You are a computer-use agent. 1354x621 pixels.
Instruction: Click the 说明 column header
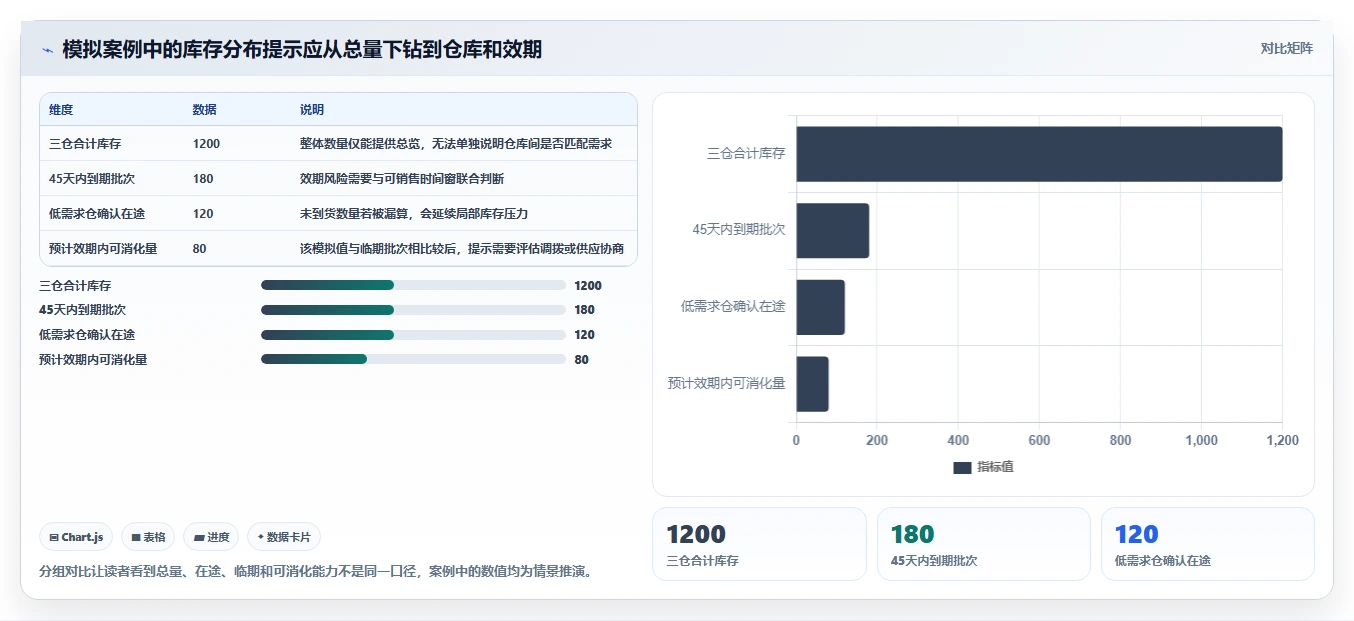(x=312, y=110)
